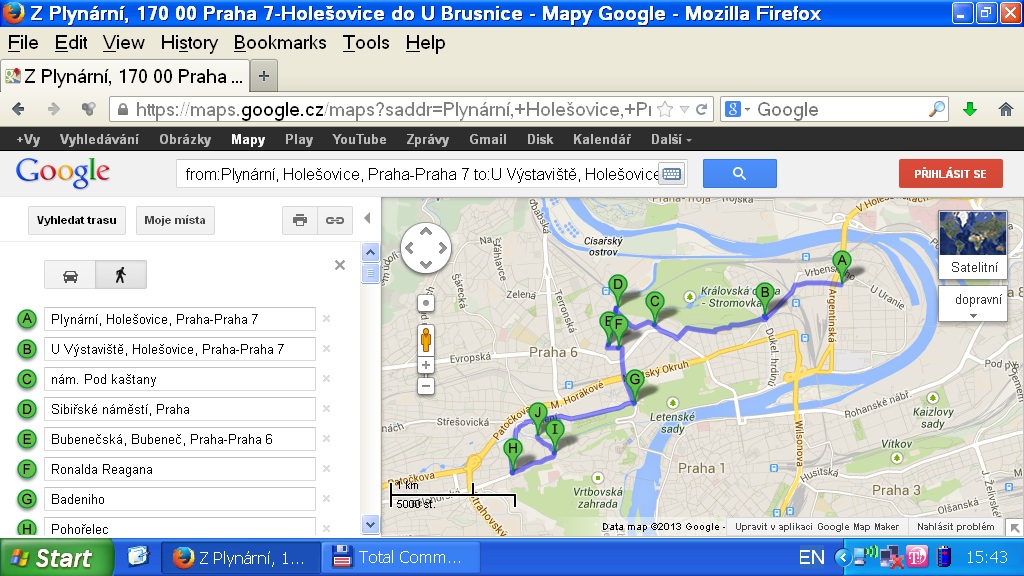Open Kalendář link in Google bar

click(601, 139)
